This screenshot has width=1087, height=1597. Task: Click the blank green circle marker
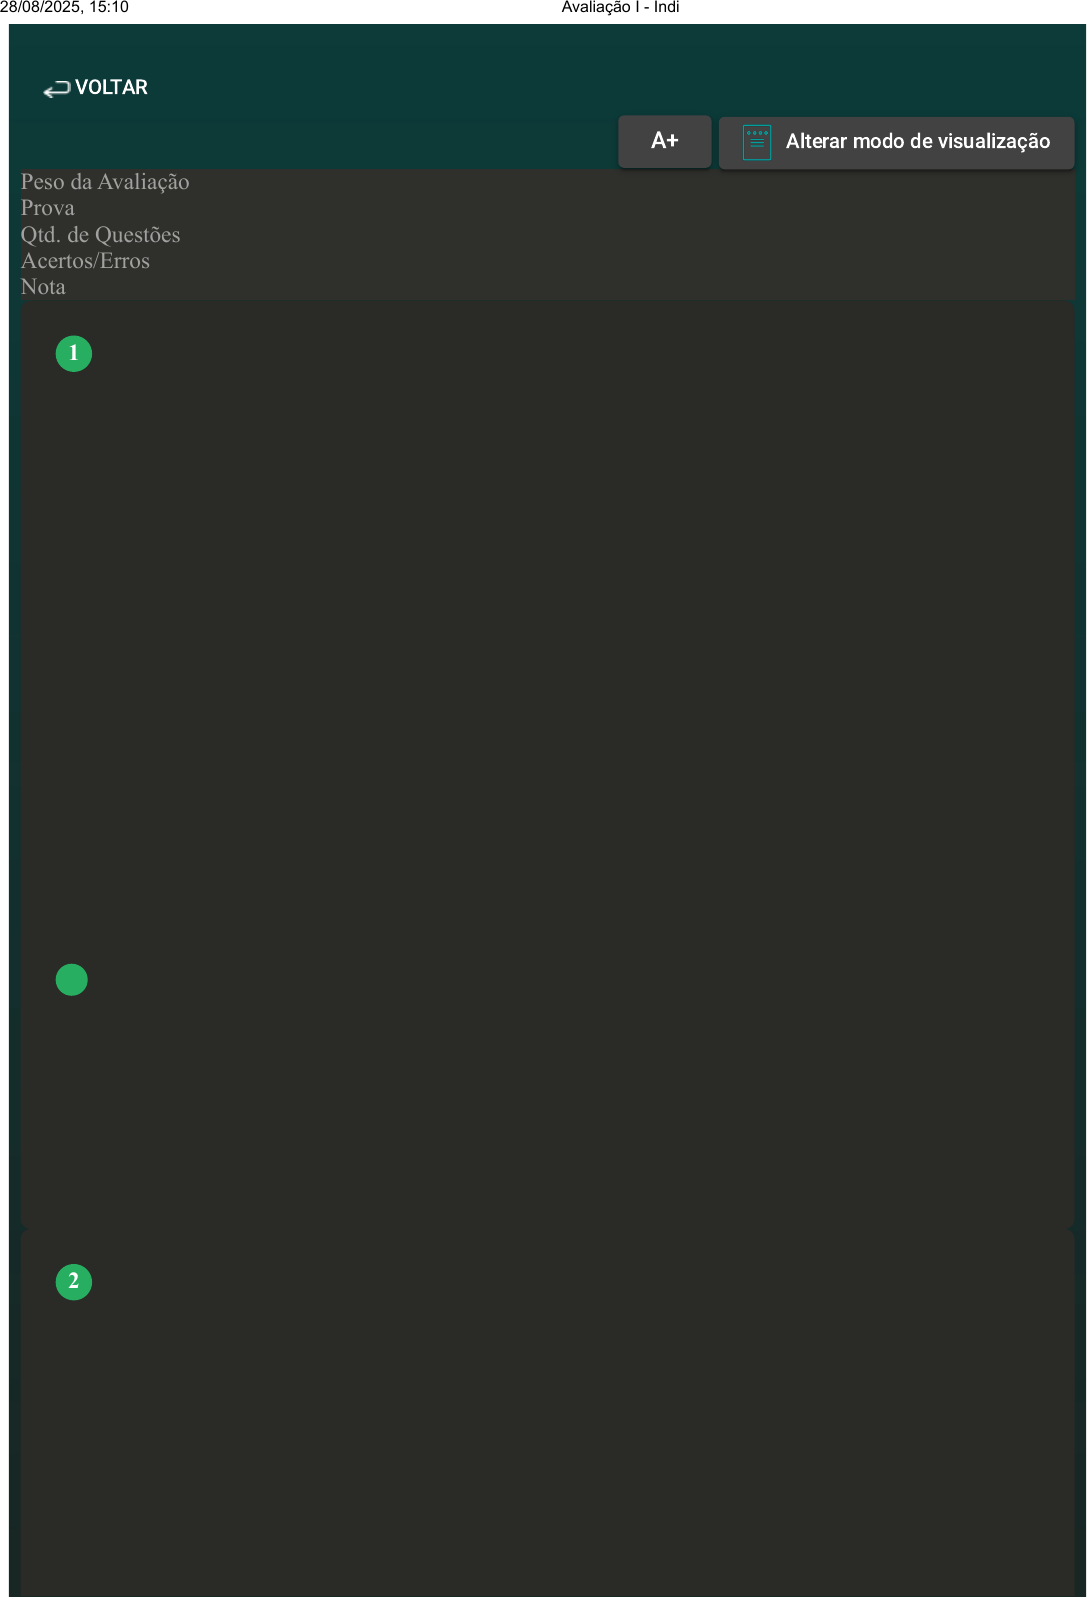point(72,980)
